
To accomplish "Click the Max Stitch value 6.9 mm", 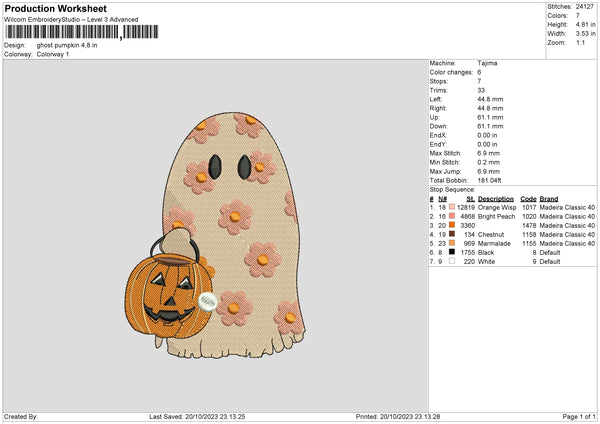I will (x=488, y=153).
